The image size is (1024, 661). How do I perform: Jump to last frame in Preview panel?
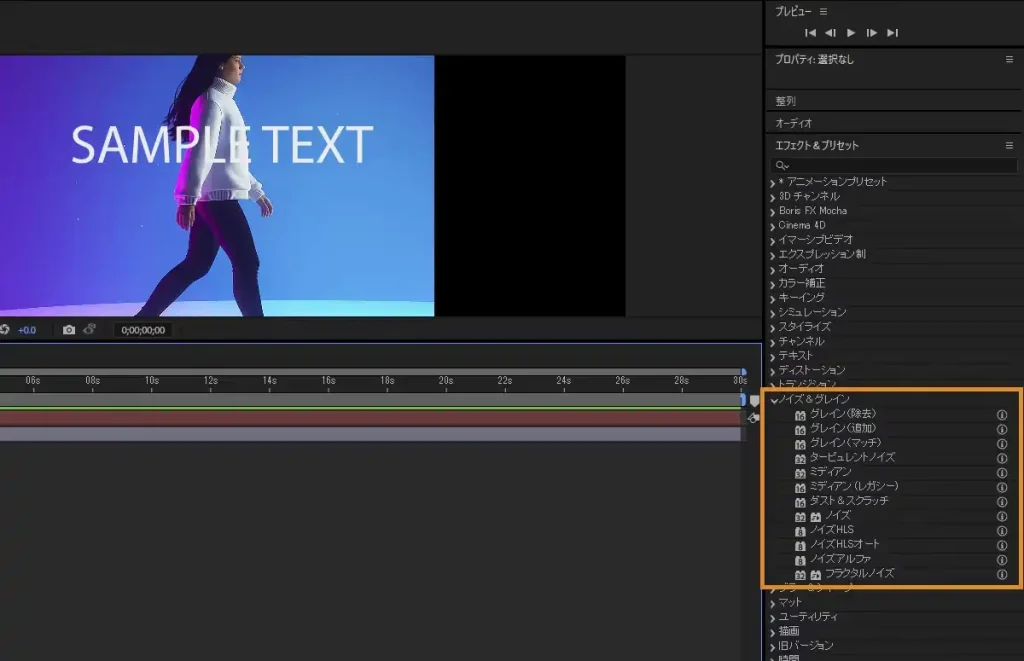pos(892,33)
